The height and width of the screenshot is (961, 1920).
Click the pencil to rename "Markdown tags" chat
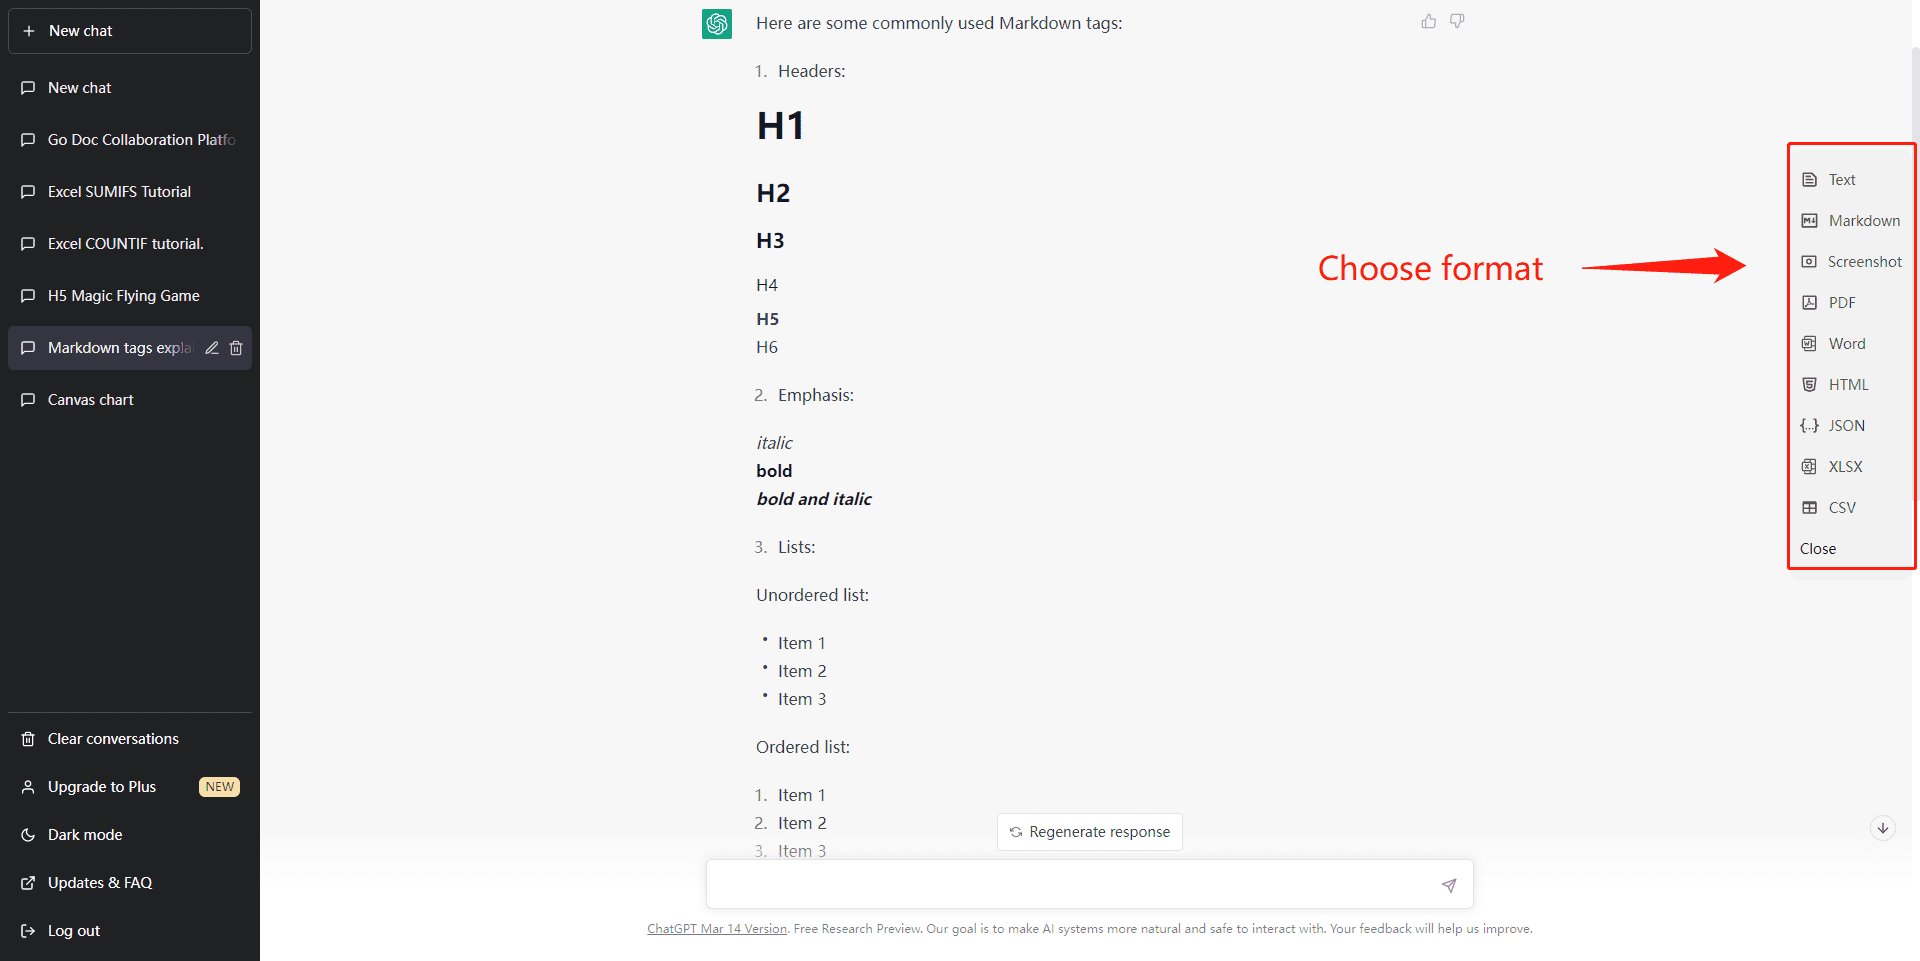pos(211,348)
